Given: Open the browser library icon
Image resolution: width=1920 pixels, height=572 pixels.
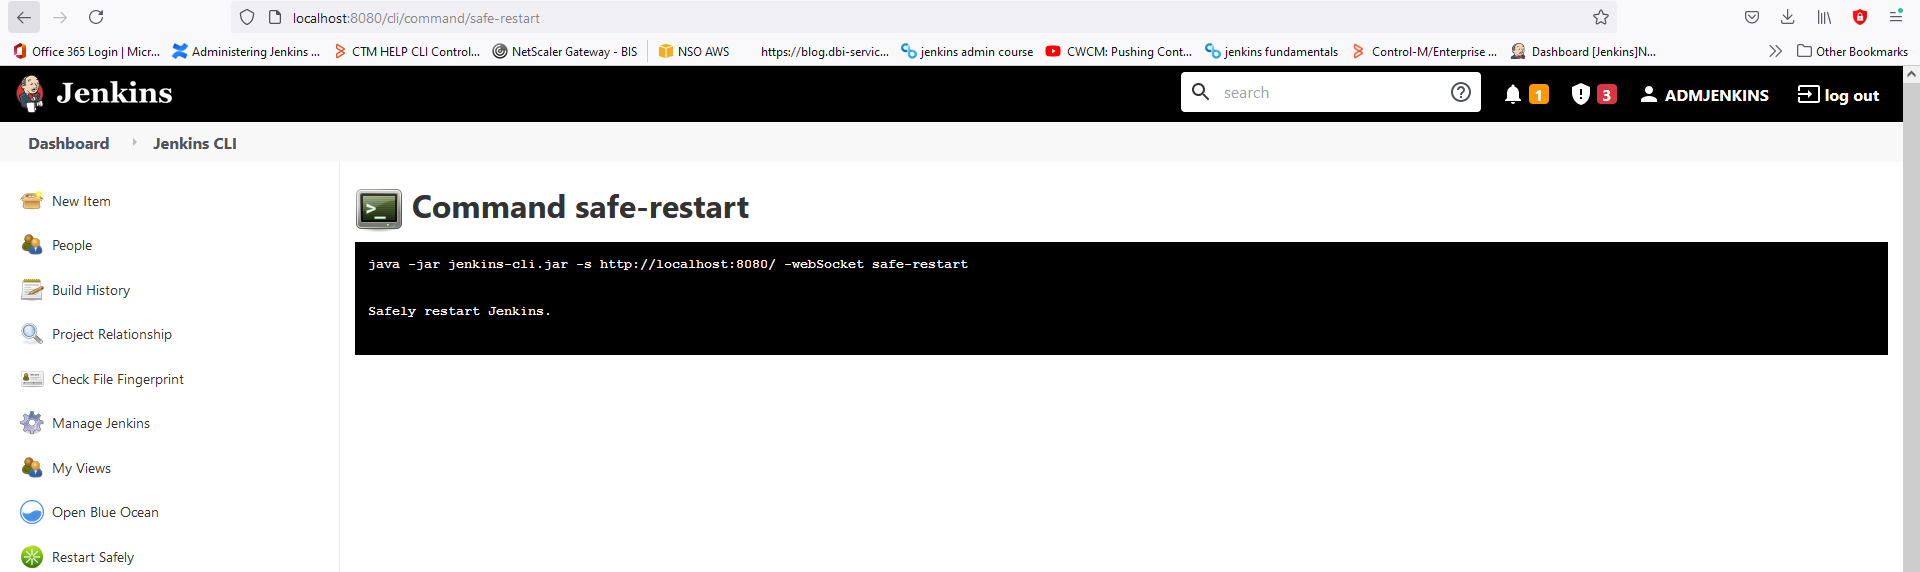Looking at the screenshot, I should pyautogui.click(x=1824, y=17).
